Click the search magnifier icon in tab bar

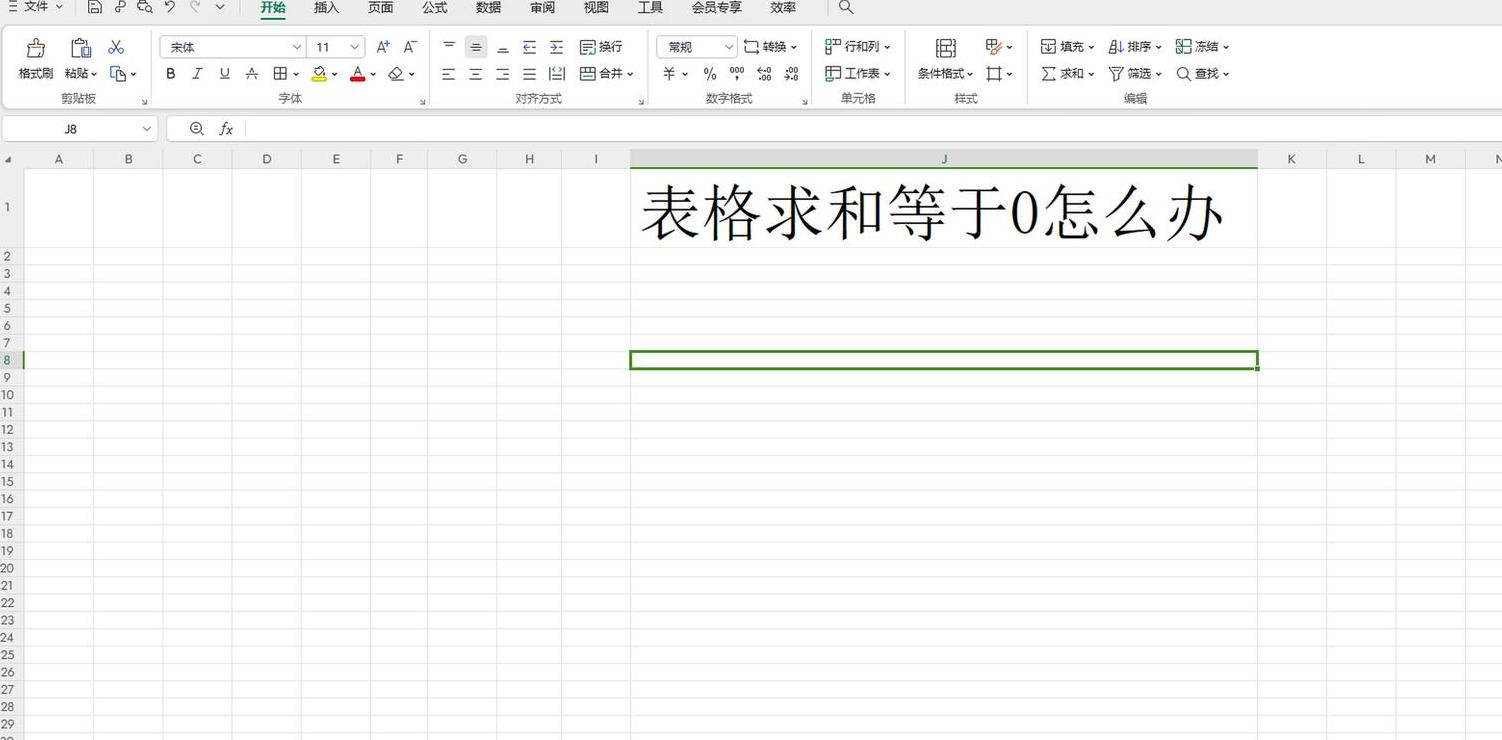846,7
